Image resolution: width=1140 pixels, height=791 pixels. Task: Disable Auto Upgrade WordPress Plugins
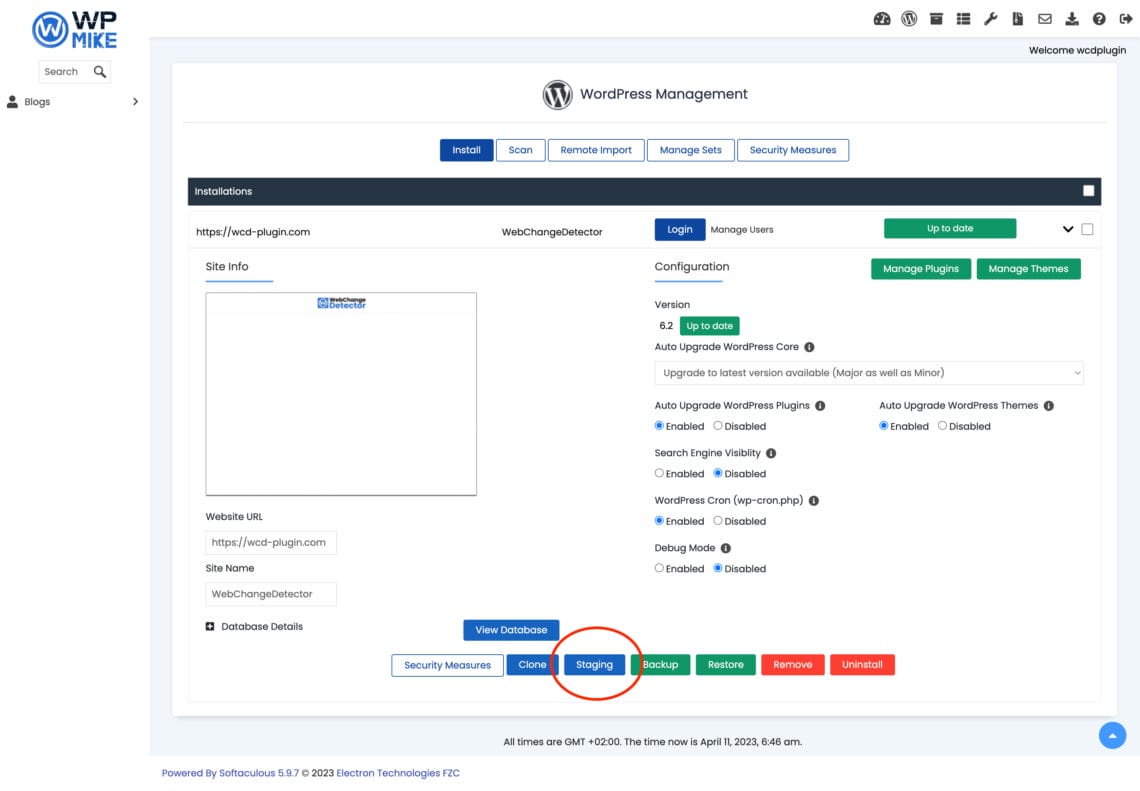717,425
